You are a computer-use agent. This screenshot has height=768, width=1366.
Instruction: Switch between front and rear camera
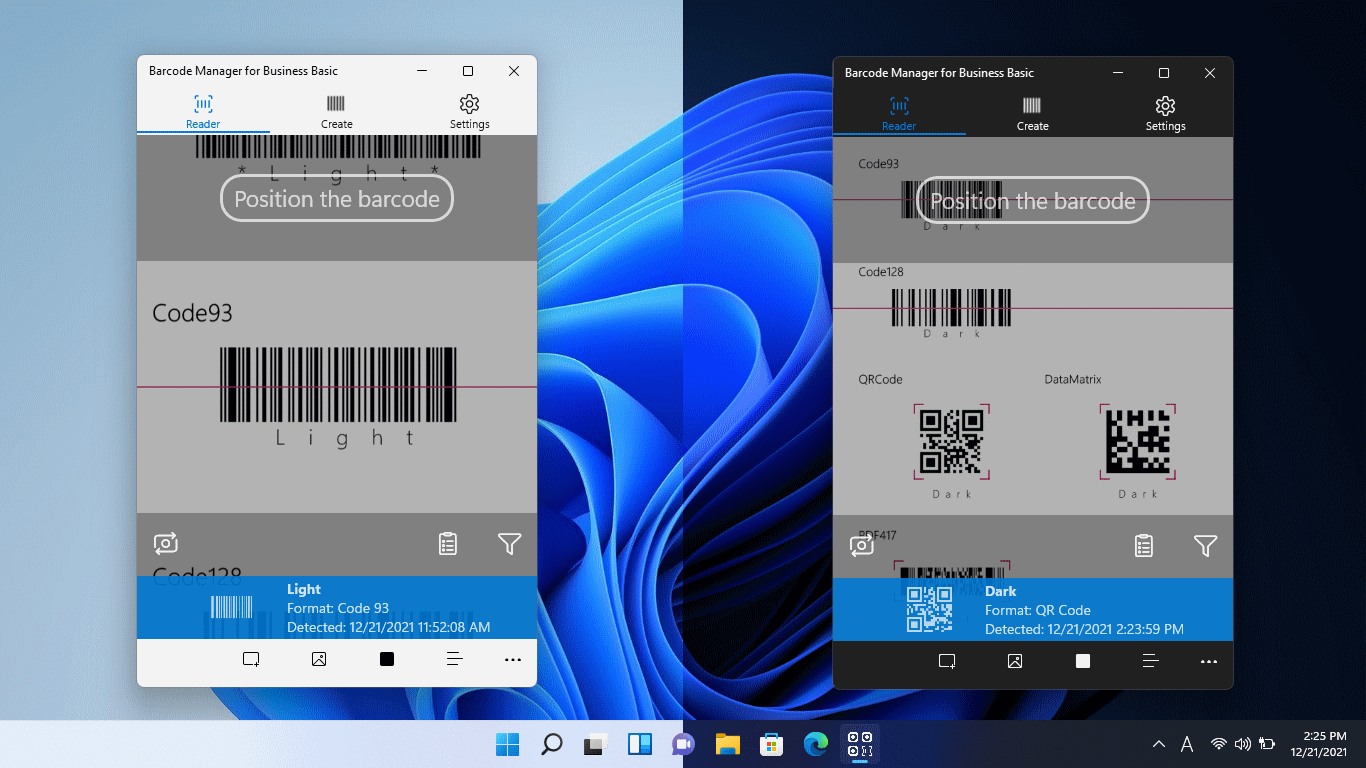tap(165, 544)
